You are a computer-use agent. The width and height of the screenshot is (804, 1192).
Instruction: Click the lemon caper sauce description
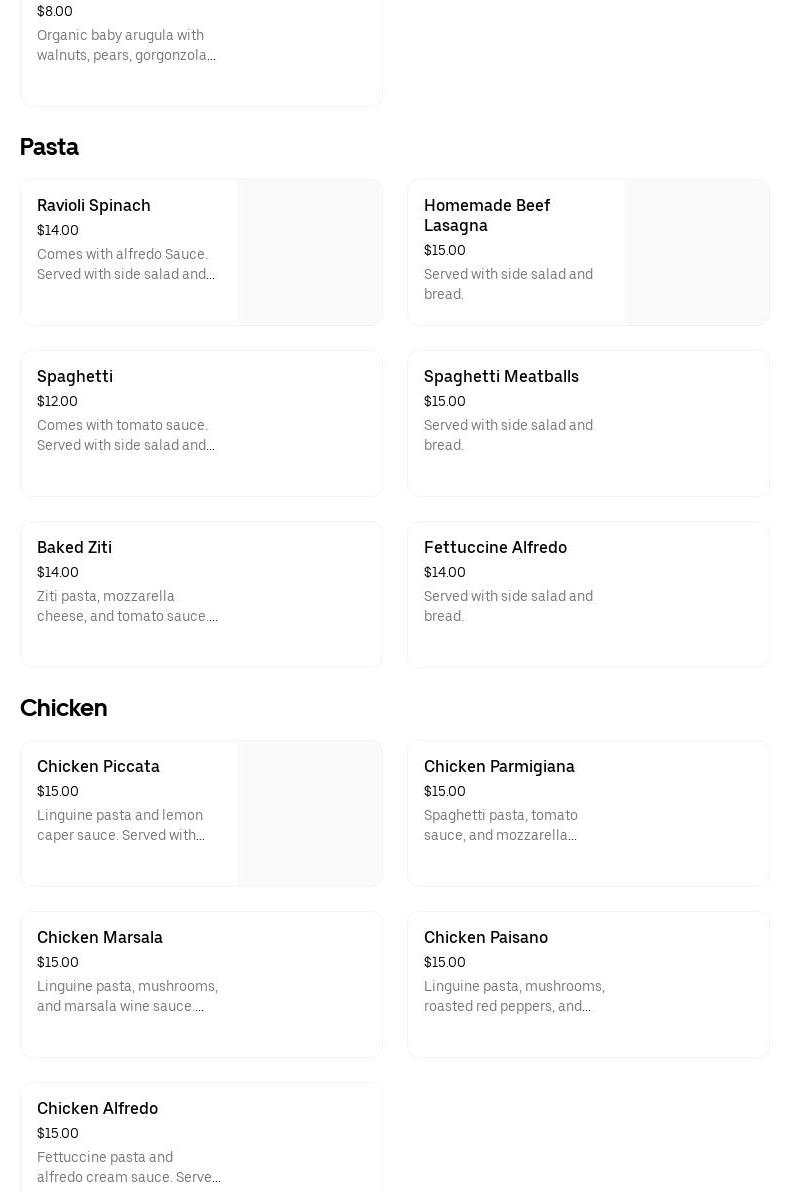pyautogui.click(x=121, y=826)
